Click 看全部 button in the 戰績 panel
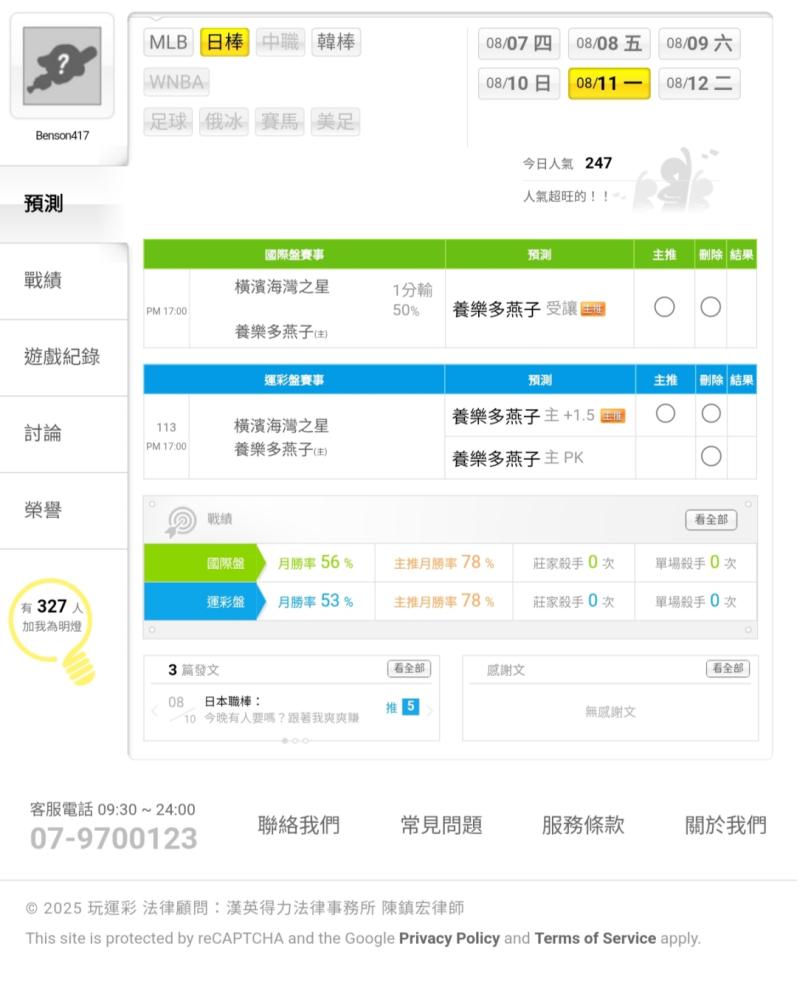 (x=711, y=520)
